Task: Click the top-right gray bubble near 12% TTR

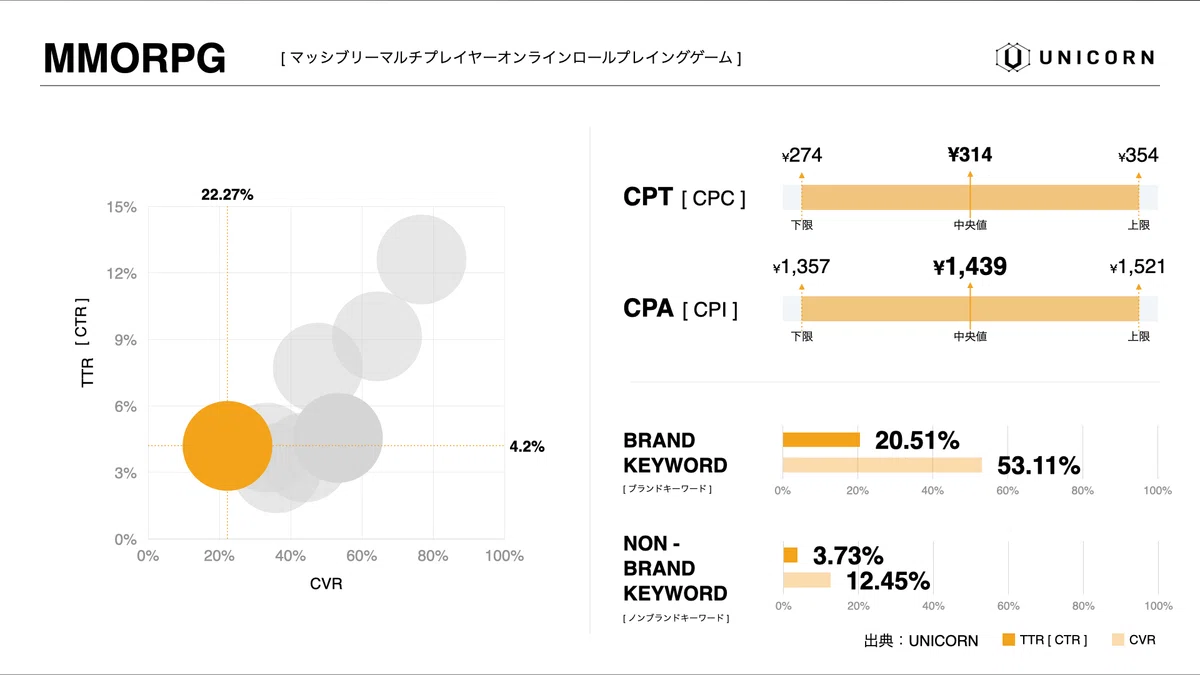Action: pos(421,258)
